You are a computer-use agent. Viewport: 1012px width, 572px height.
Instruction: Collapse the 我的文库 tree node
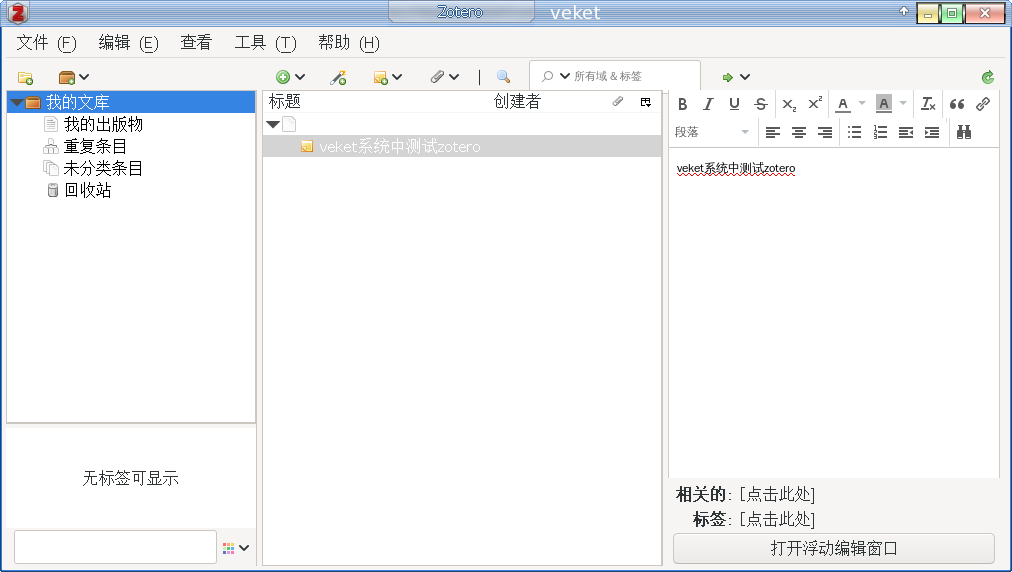click(x=17, y=102)
